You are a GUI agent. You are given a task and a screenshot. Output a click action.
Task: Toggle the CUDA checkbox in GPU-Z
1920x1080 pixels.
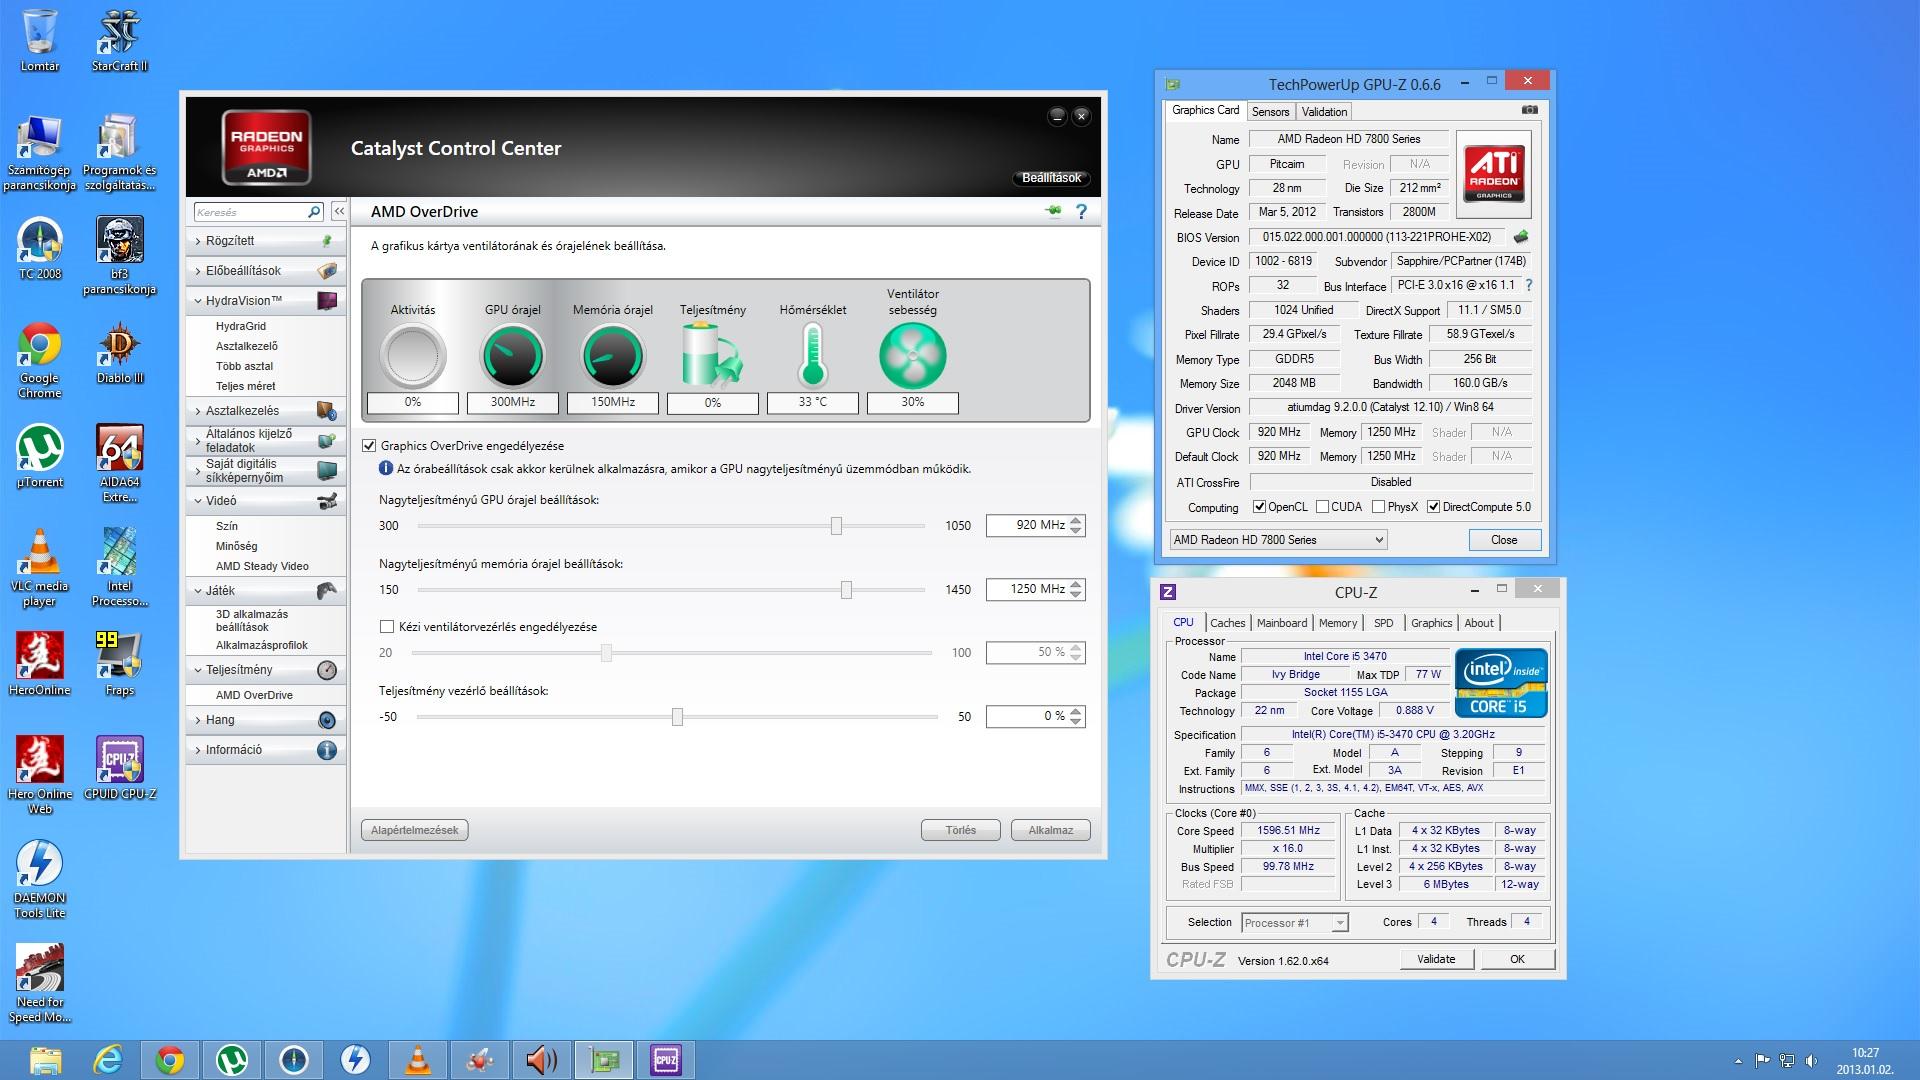coord(1322,507)
